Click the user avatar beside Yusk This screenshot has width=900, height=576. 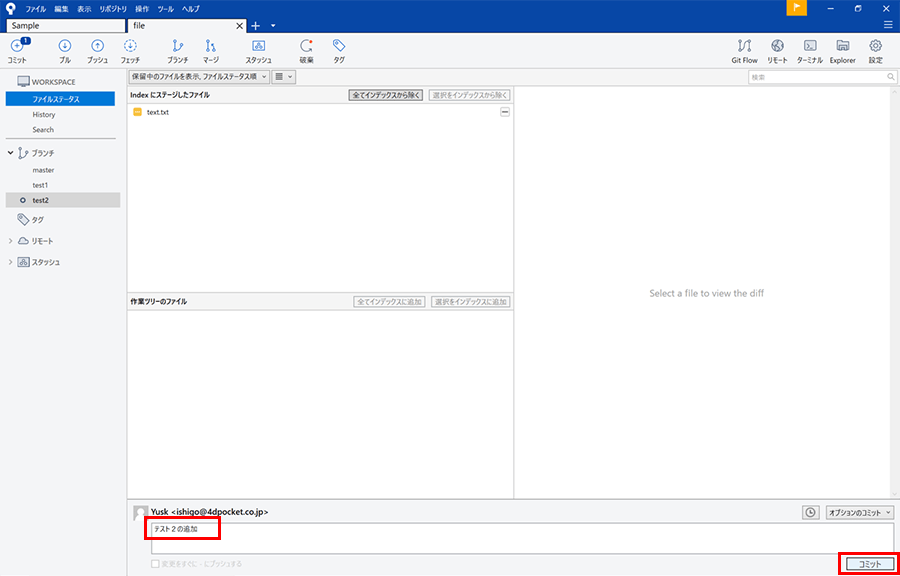[140, 513]
